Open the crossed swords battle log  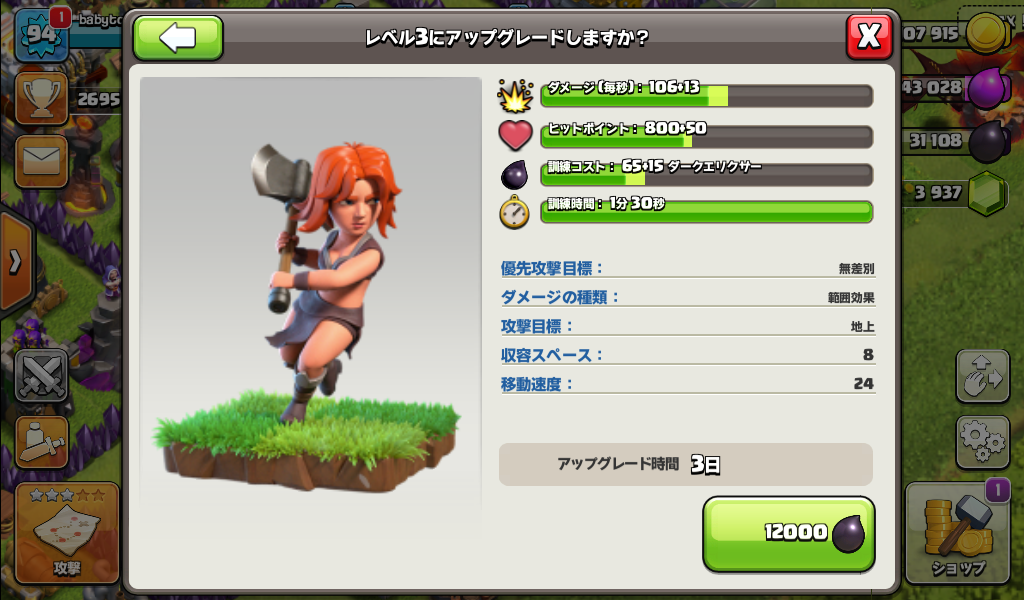click(x=41, y=375)
